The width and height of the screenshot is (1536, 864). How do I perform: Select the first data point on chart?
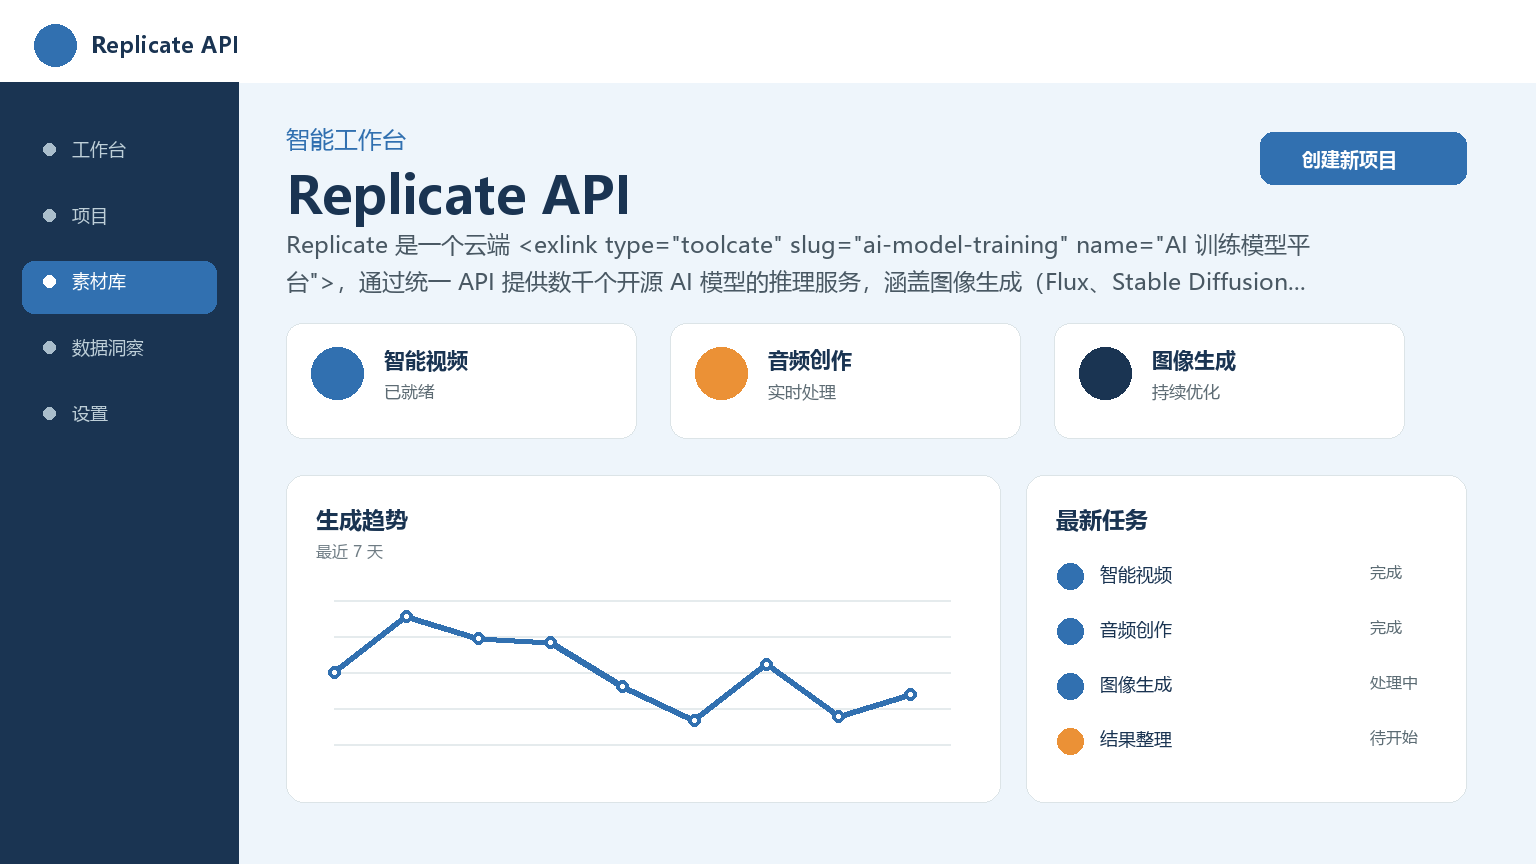(x=334, y=672)
